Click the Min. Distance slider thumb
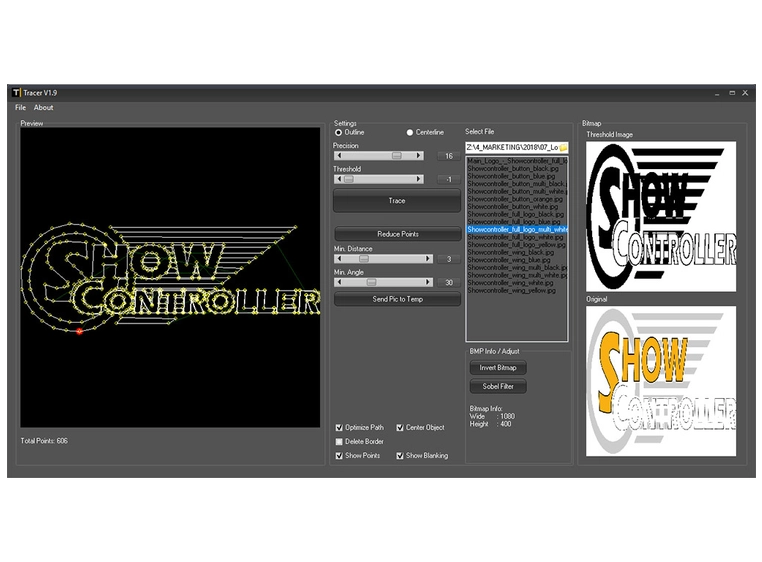The width and height of the screenshot is (762, 562). pyautogui.click(x=364, y=259)
